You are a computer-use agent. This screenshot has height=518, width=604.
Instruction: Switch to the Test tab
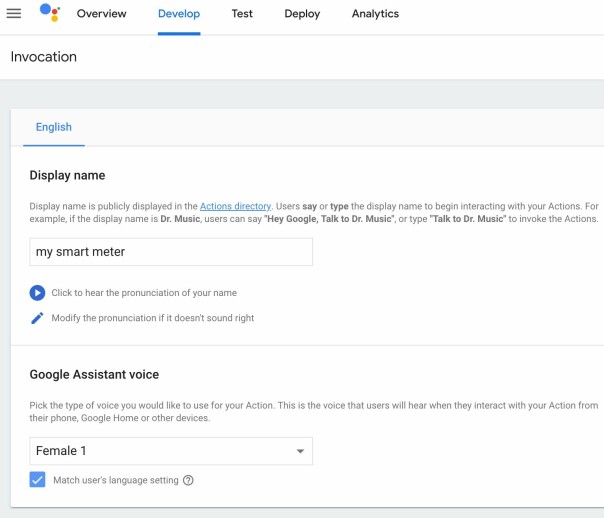[x=242, y=14]
